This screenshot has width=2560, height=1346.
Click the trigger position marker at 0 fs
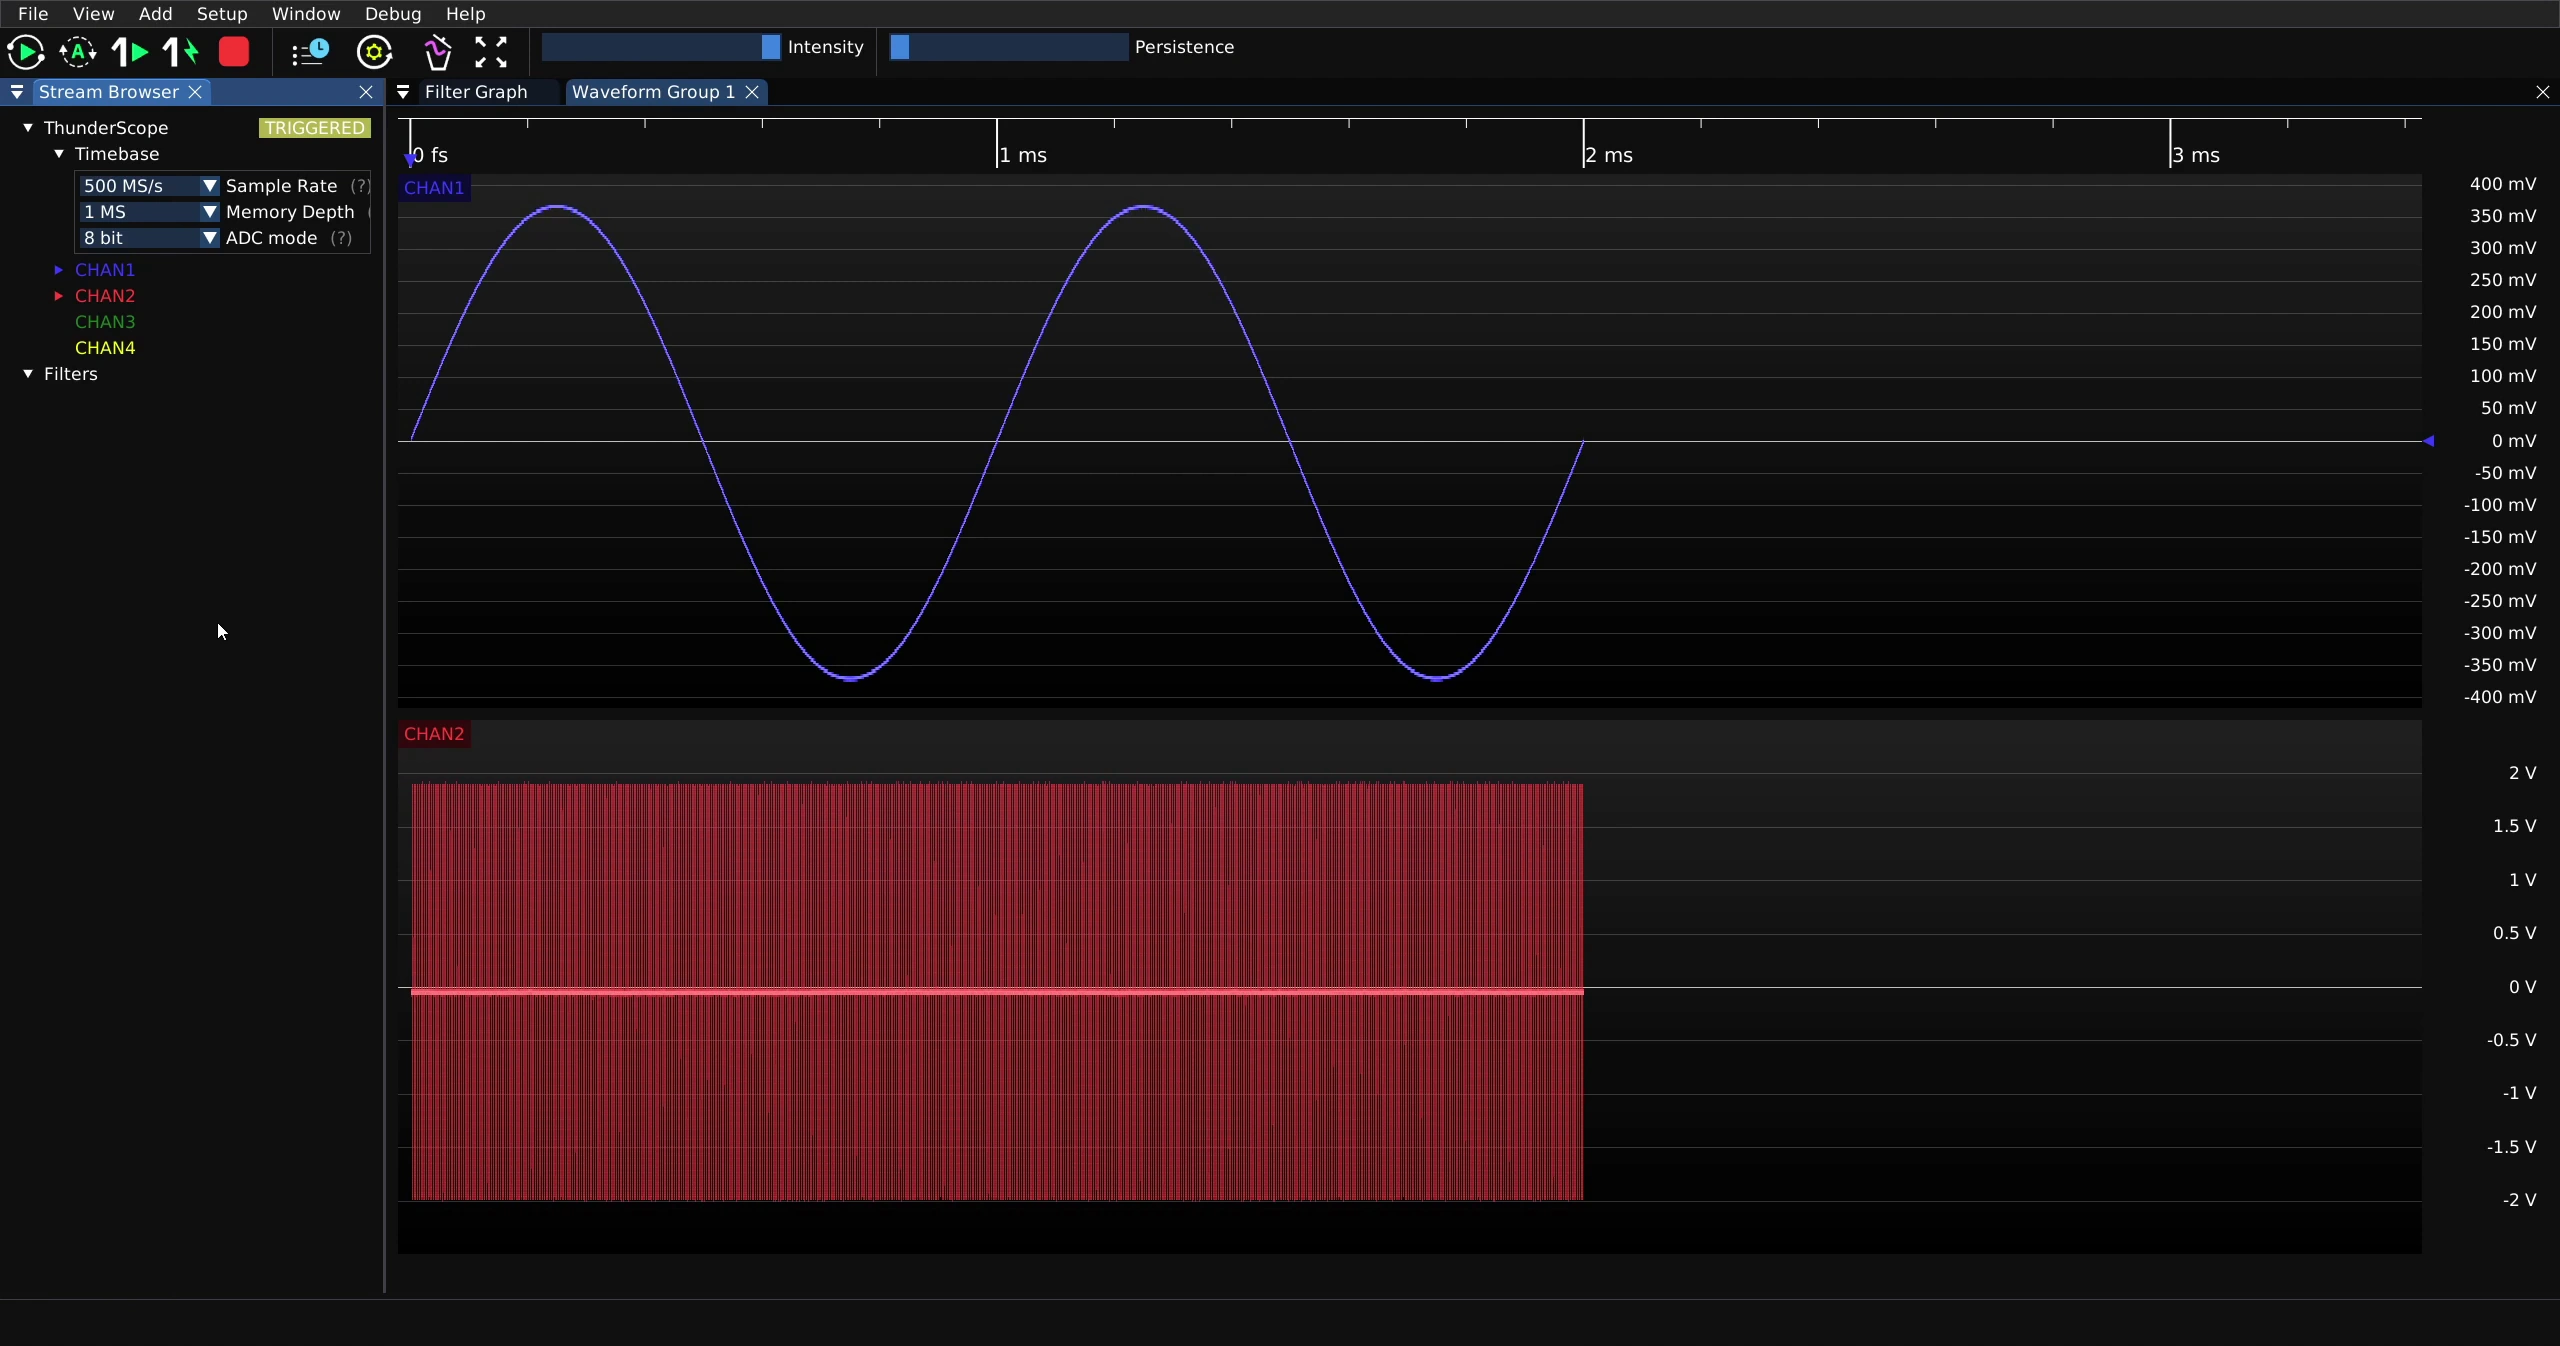tap(410, 159)
